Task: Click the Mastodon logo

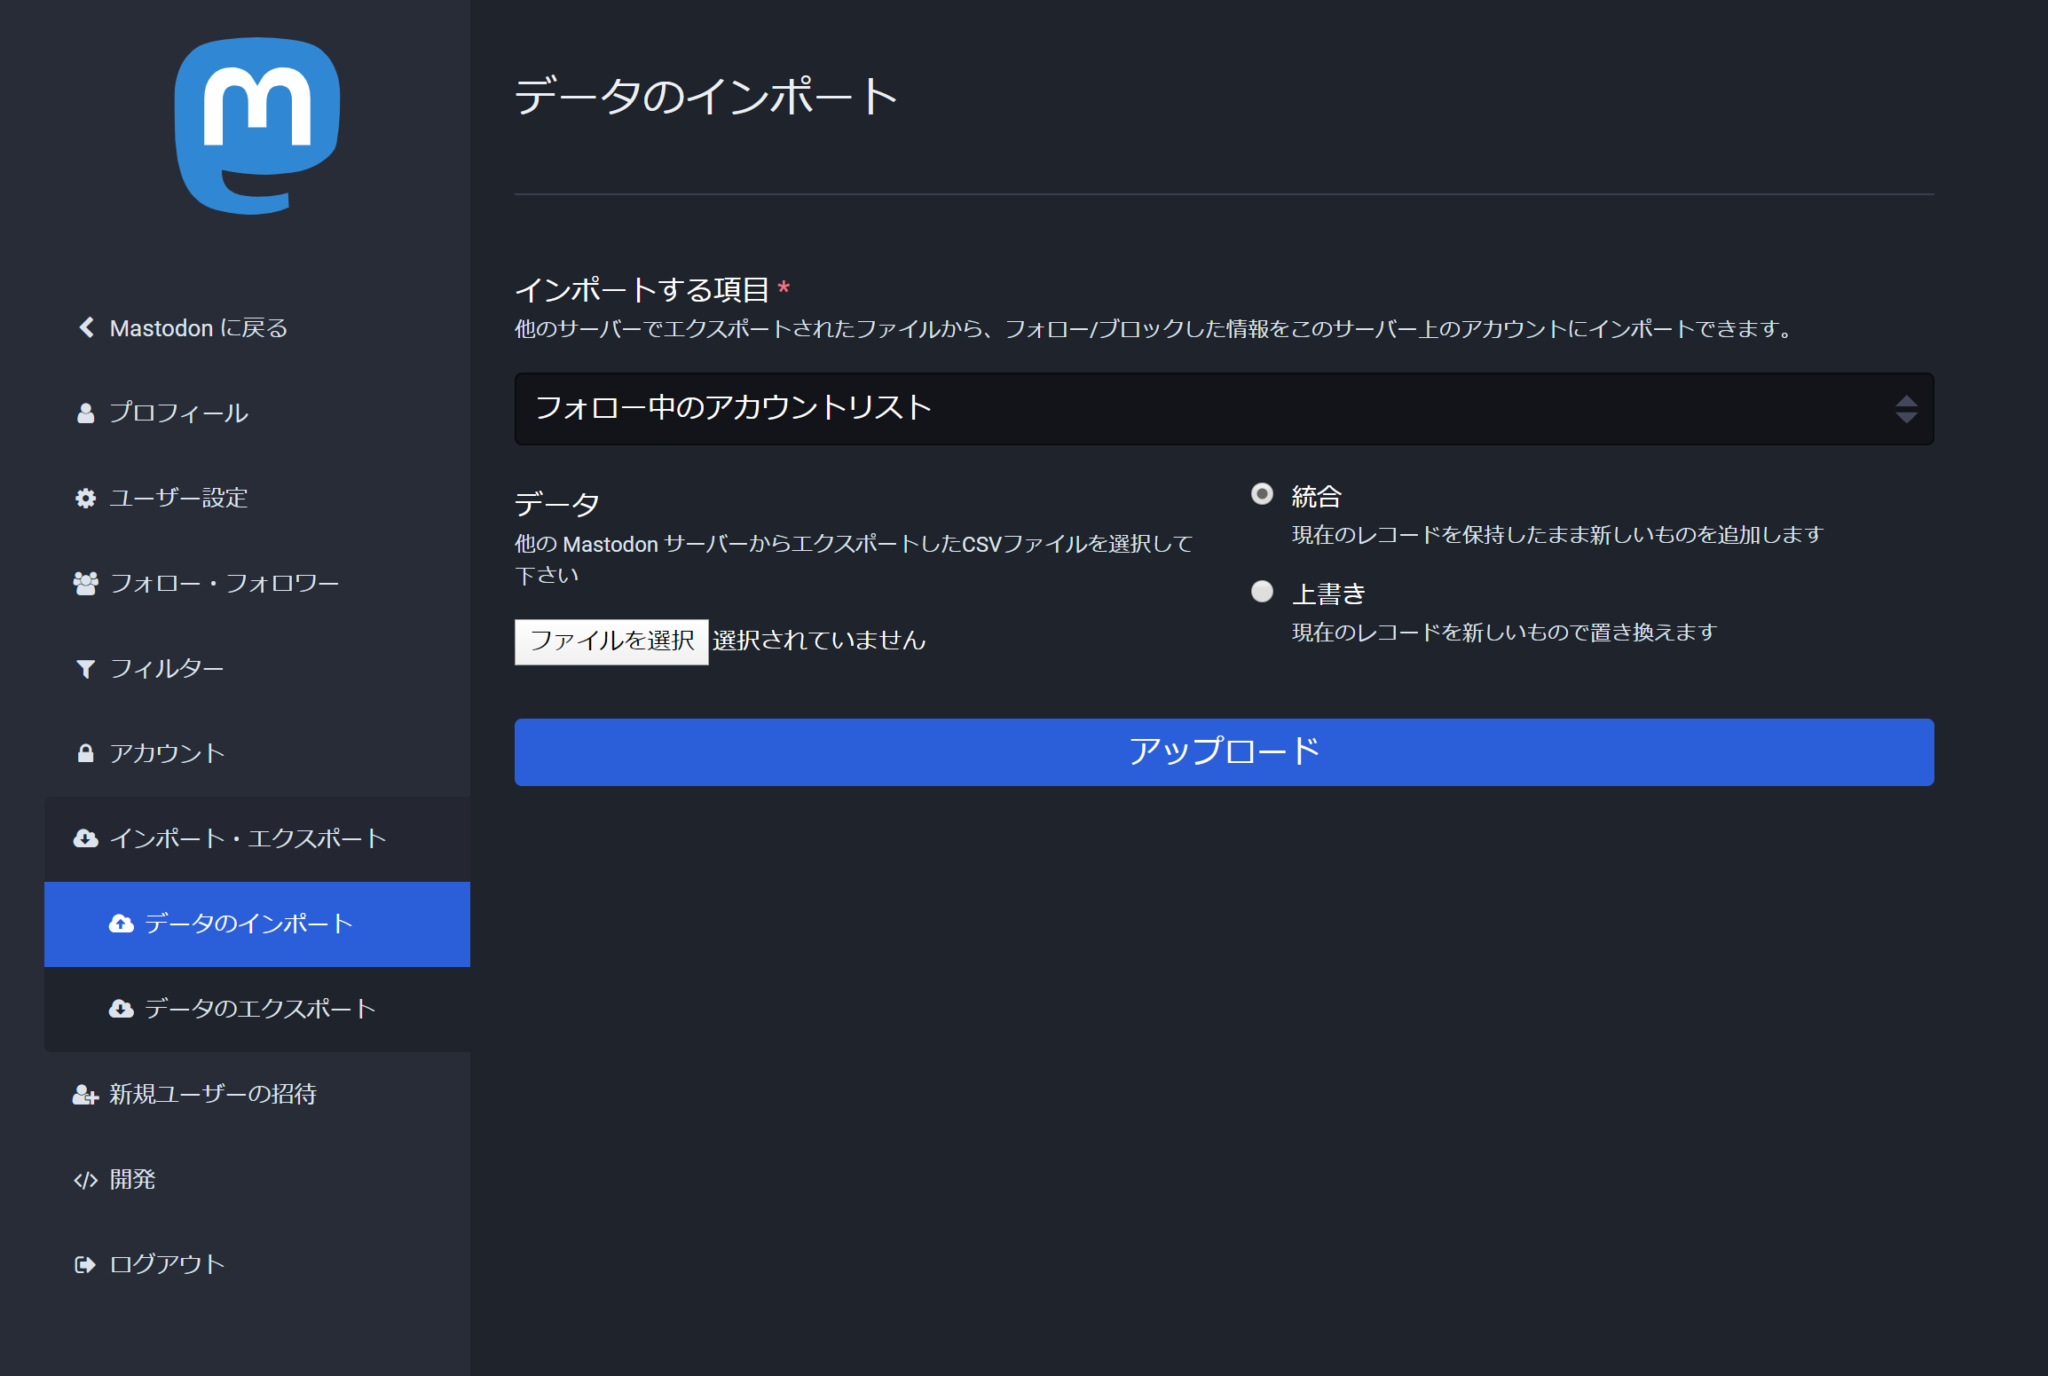Action: [x=256, y=122]
